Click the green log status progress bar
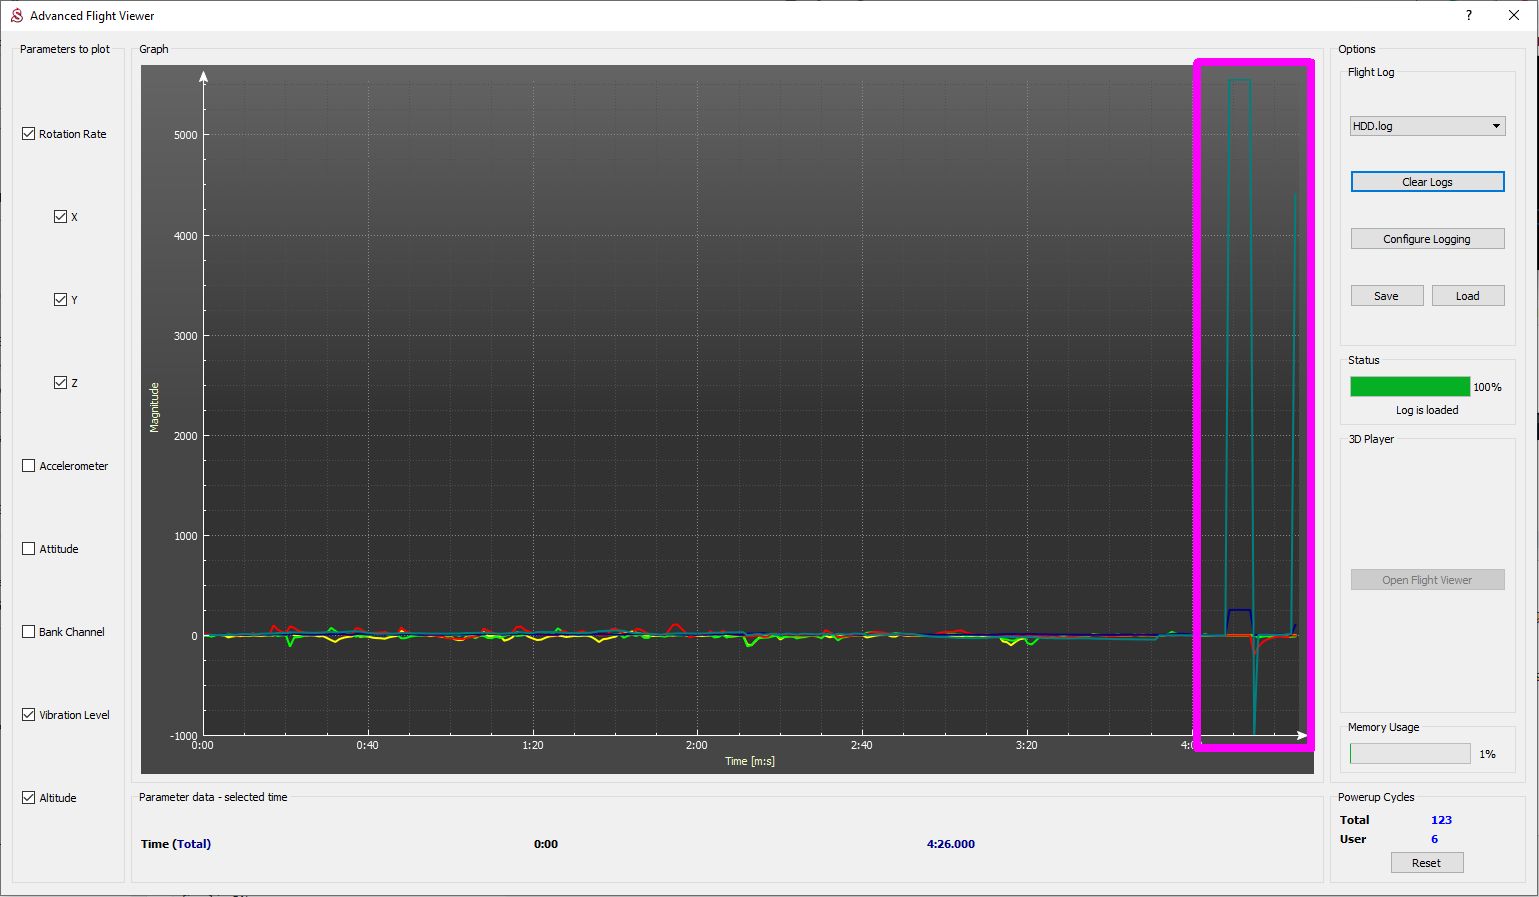1539x897 pixels. 1409,387
